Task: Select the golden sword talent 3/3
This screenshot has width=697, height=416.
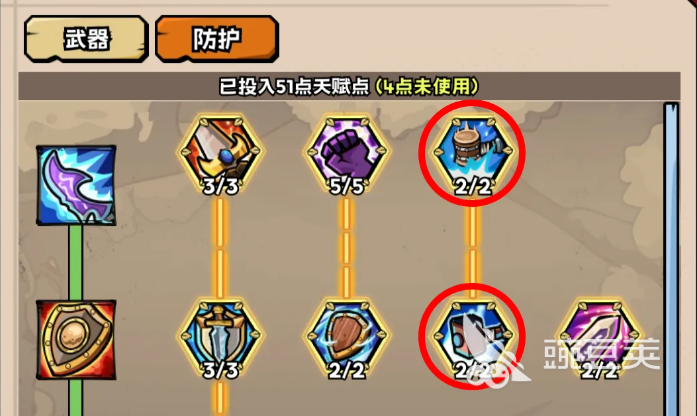Action: [x=220, y=152]
